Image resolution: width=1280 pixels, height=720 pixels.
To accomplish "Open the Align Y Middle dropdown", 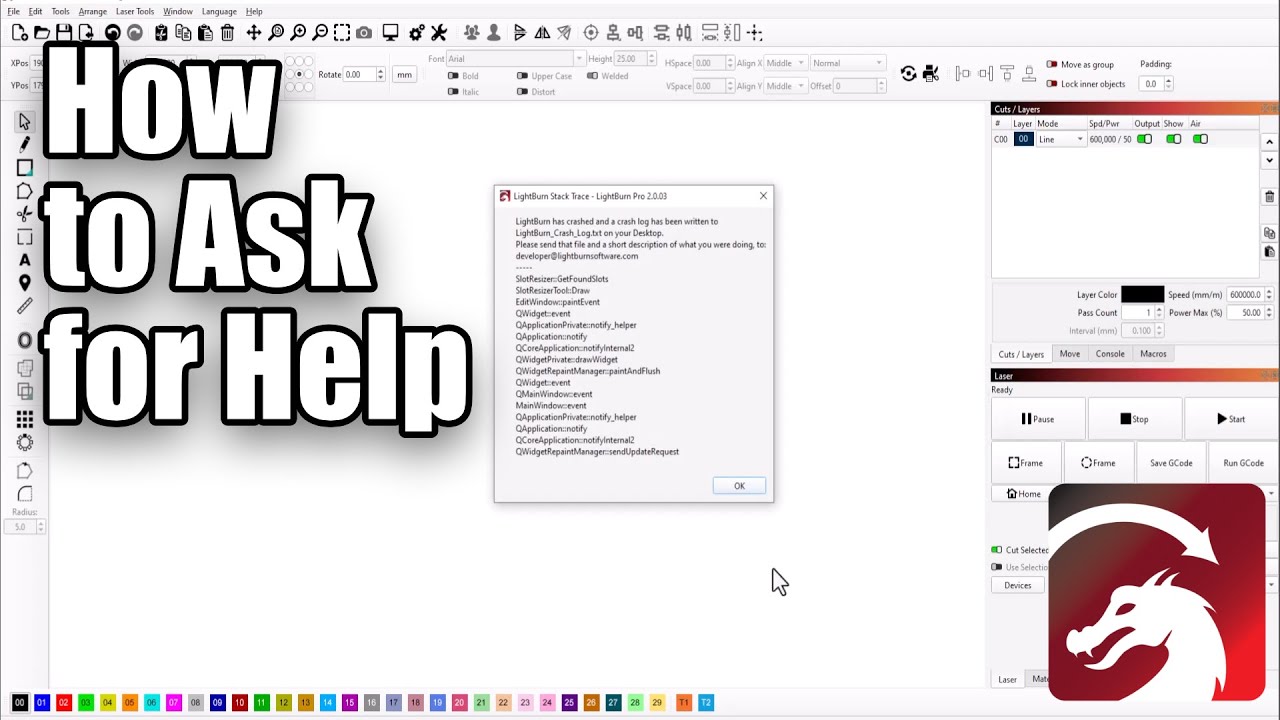I will coord(785,86).
